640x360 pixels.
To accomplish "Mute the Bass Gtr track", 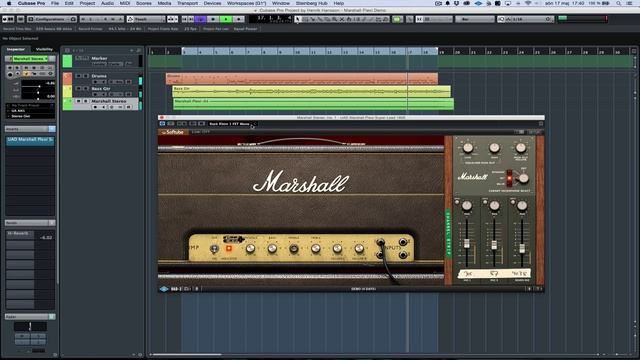I will pos(78,89).
